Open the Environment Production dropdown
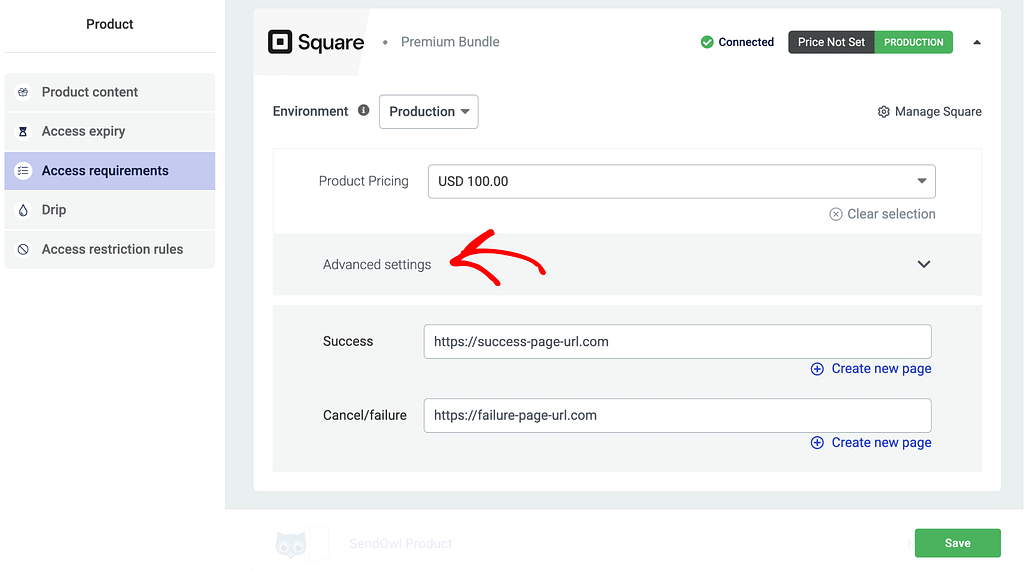Viewport: 1024px width, 572px height. click(428, 112)
